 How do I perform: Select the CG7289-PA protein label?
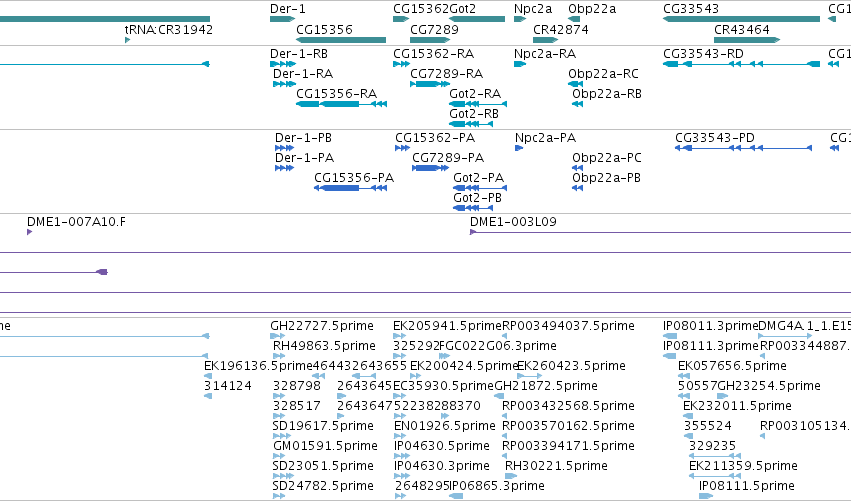[448, 158]
